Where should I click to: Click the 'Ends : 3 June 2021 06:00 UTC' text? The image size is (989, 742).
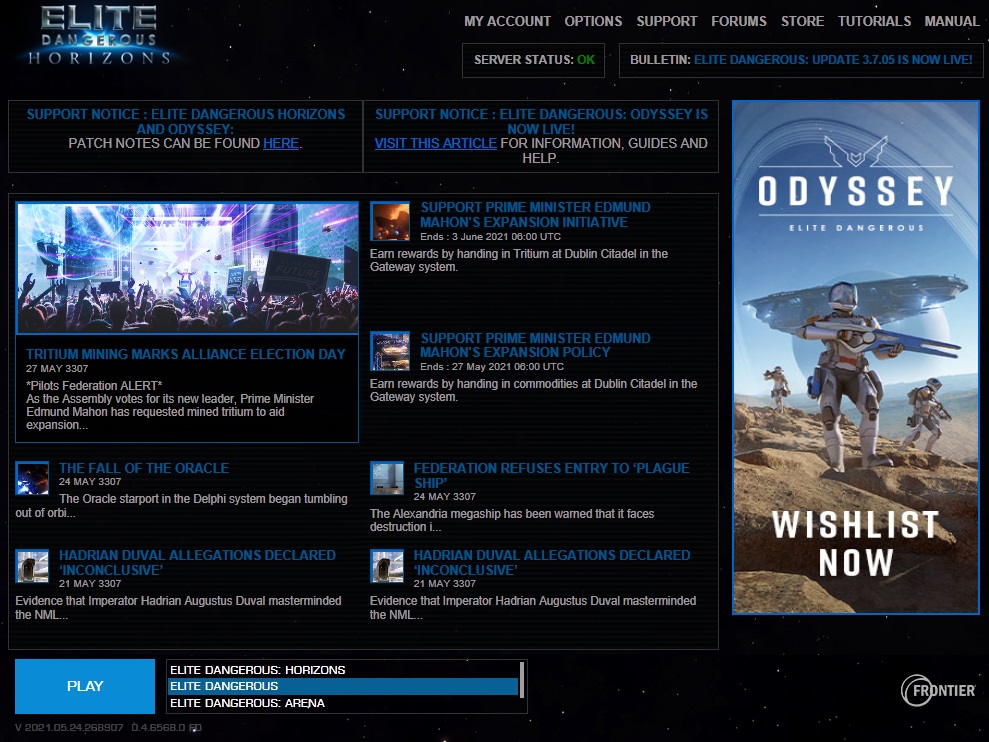pyautogui.click(x=491, y=237)
